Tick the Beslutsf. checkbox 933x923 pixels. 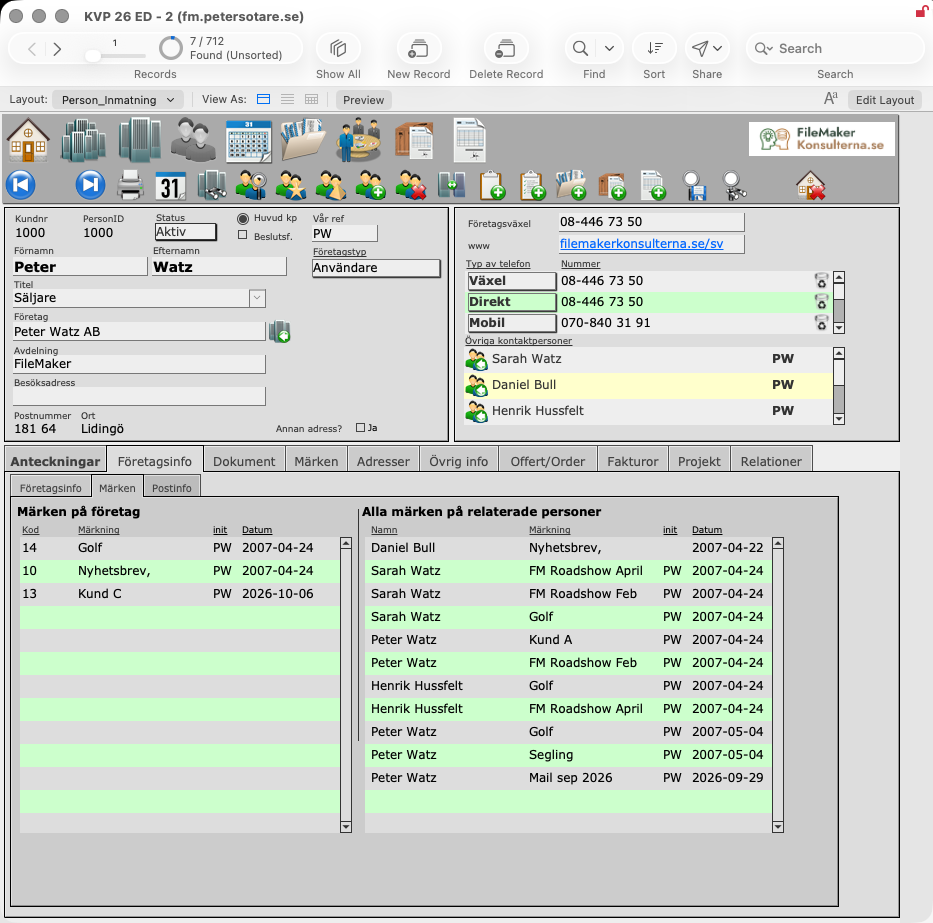242,235
